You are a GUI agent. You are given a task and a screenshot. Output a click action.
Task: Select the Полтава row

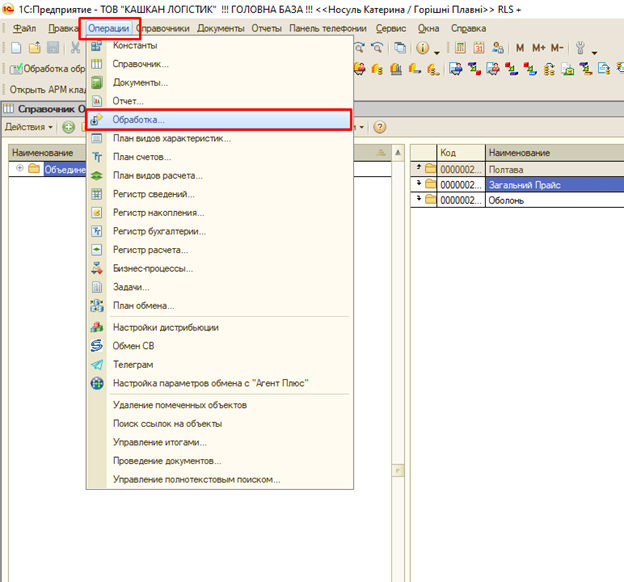tap(517, 170)
